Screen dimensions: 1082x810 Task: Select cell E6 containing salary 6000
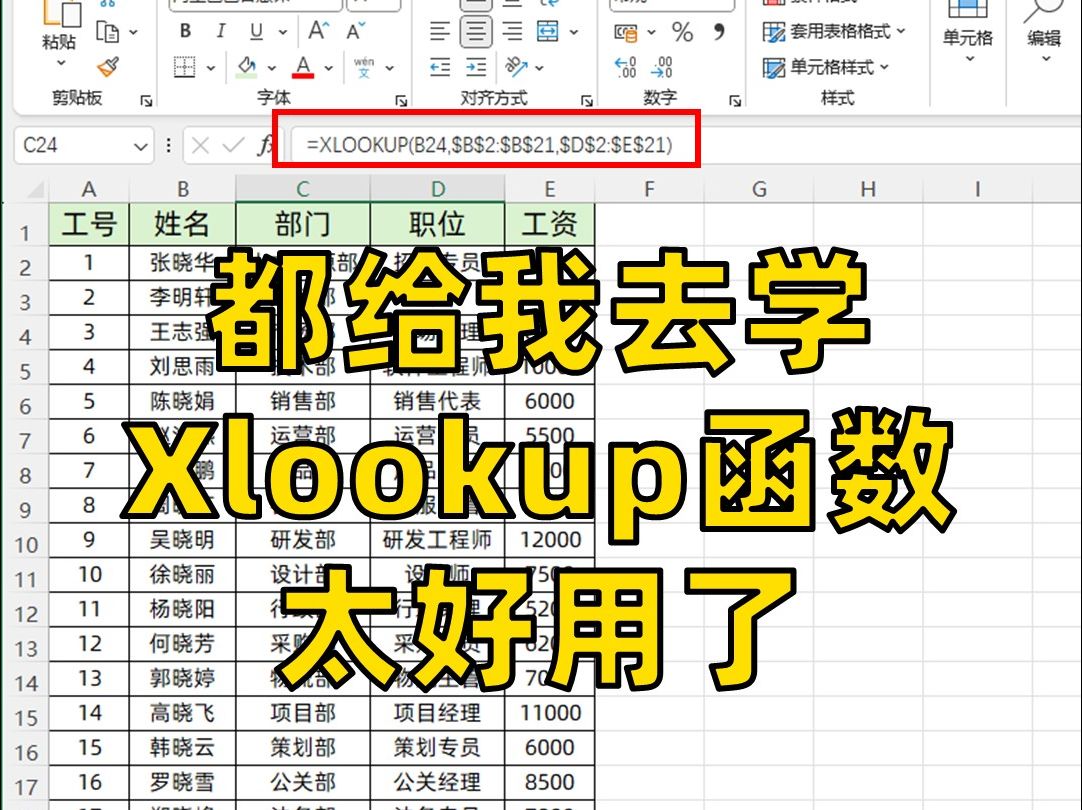click(549, 398)
